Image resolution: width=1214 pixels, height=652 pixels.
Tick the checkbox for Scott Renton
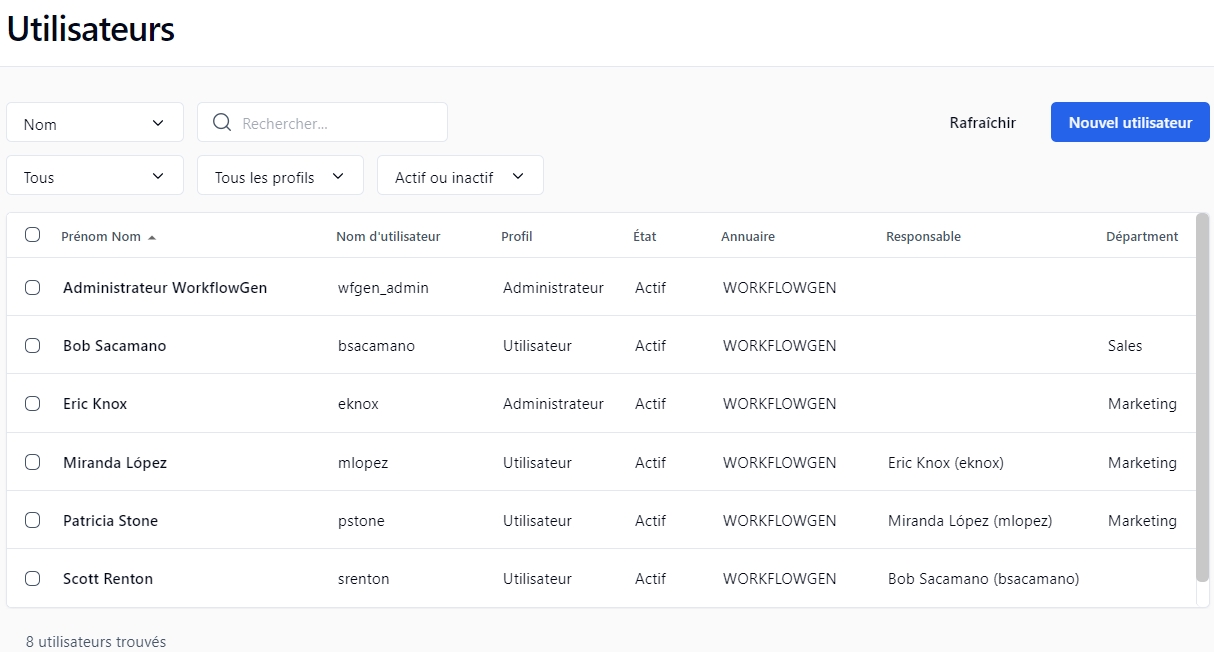point(33,579)
